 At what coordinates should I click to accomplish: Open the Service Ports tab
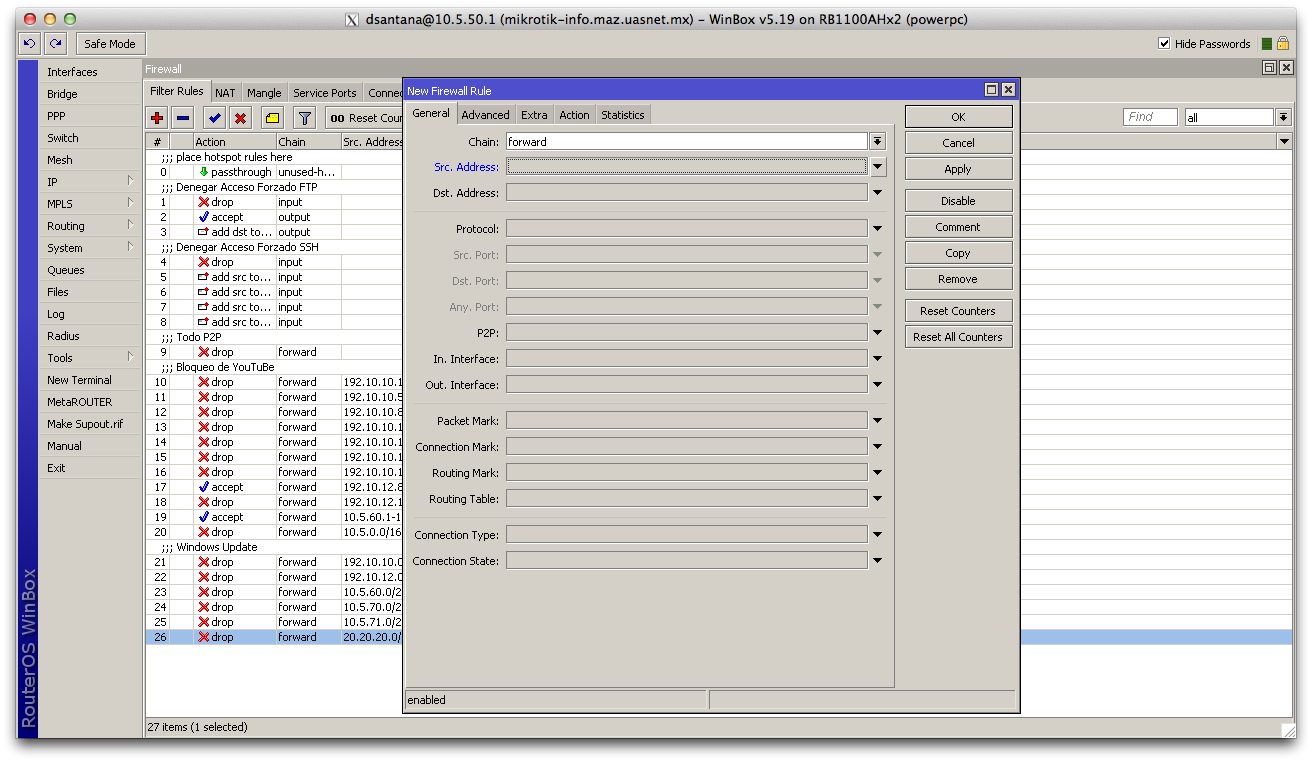point(325,93)
